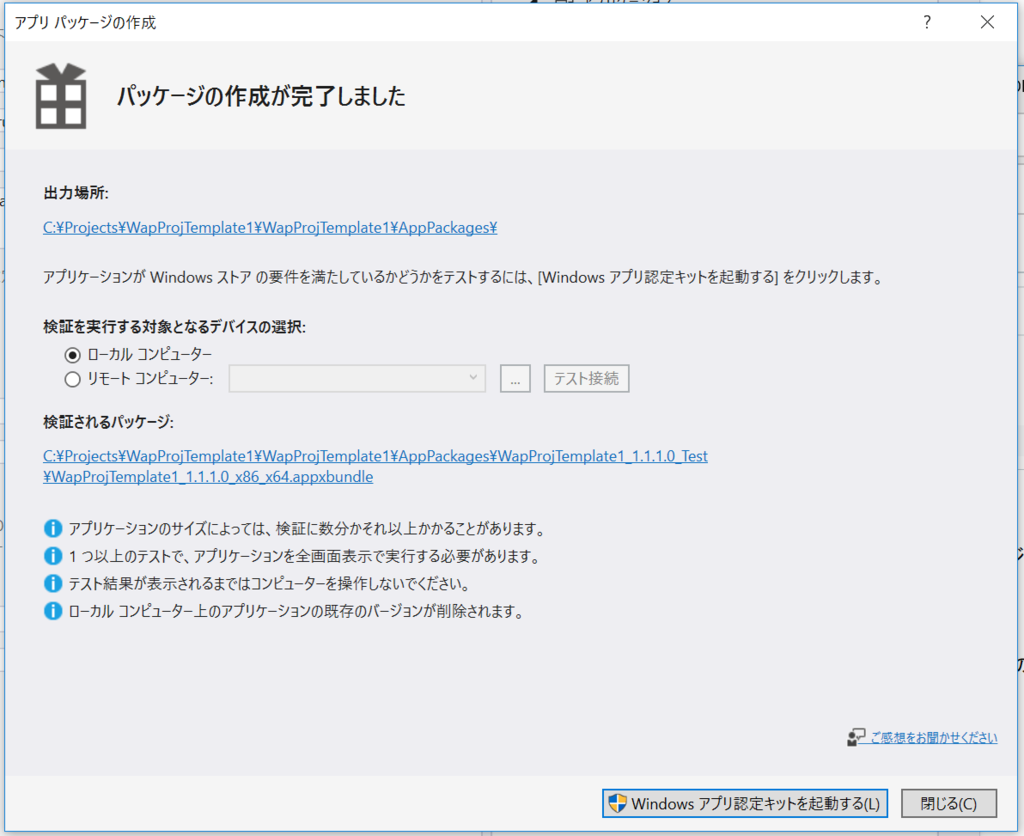
Task: Click the パッケージの作成が完了しました heading
Action: tap(261, 96)
